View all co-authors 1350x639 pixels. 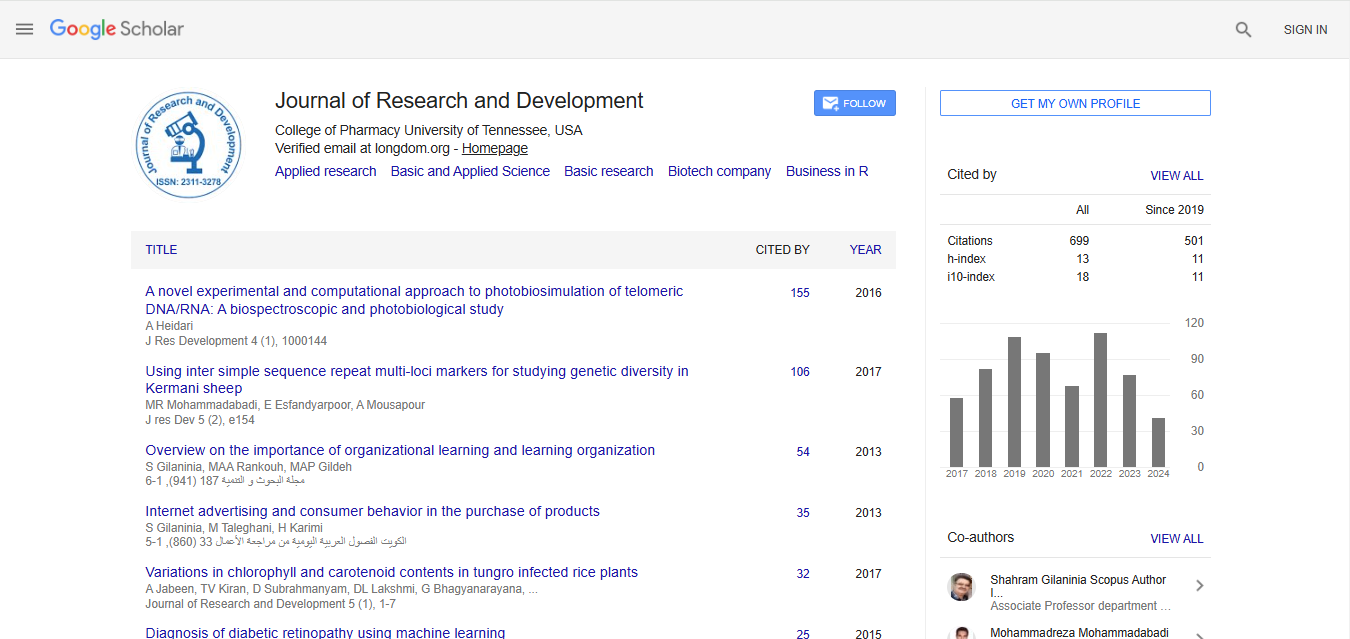click(x=1176, y=538)
